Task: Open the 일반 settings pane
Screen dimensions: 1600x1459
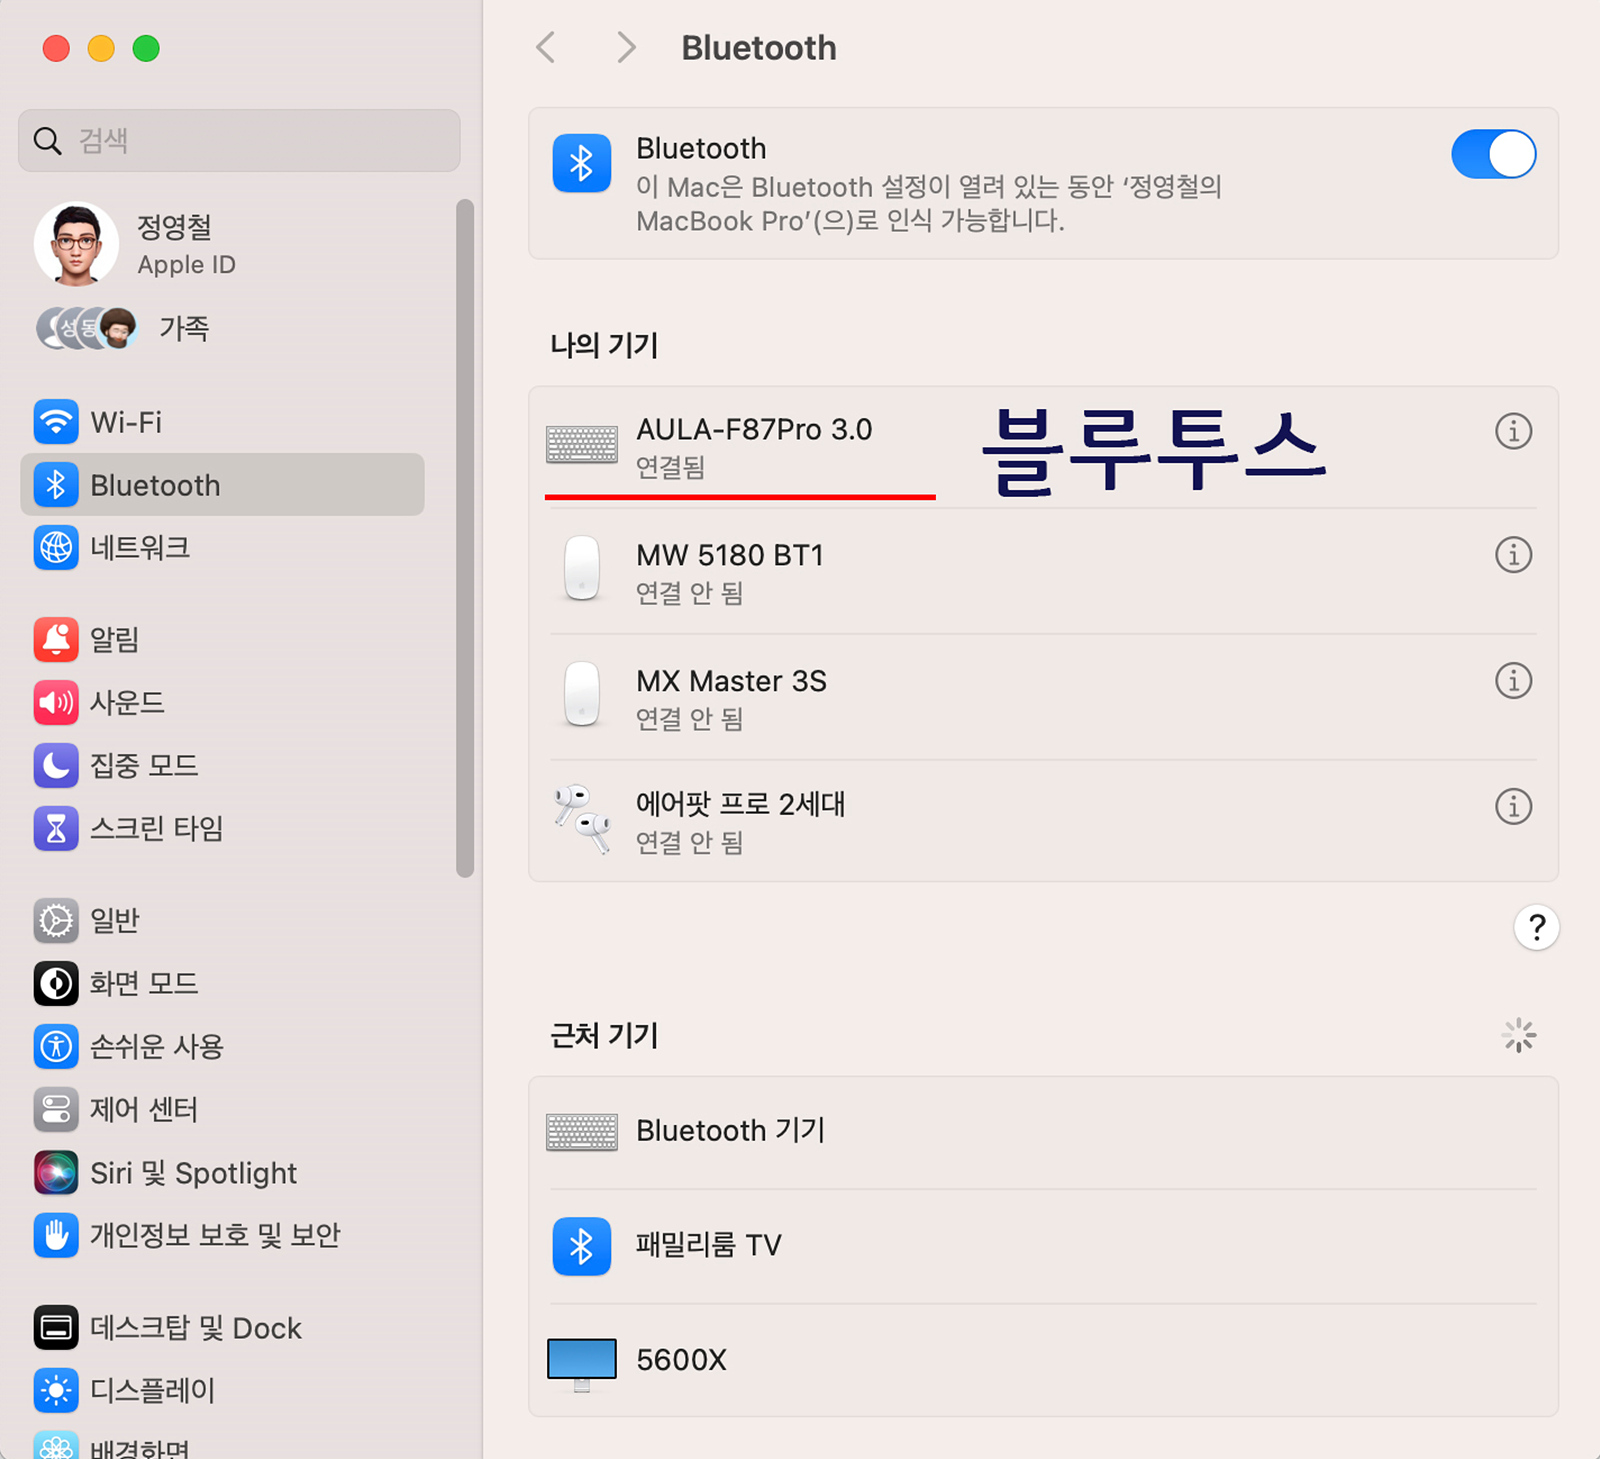Action: 222,920
